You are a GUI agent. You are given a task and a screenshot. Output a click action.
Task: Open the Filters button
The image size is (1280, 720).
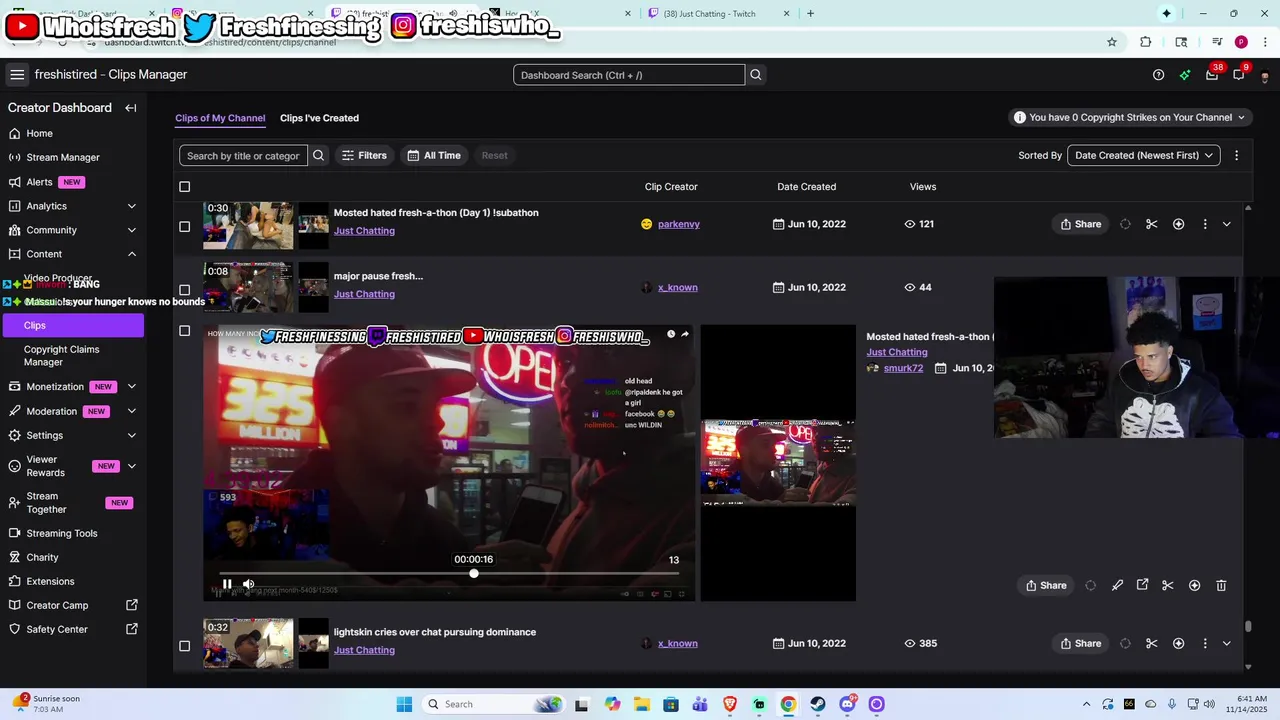click(364, 155)
